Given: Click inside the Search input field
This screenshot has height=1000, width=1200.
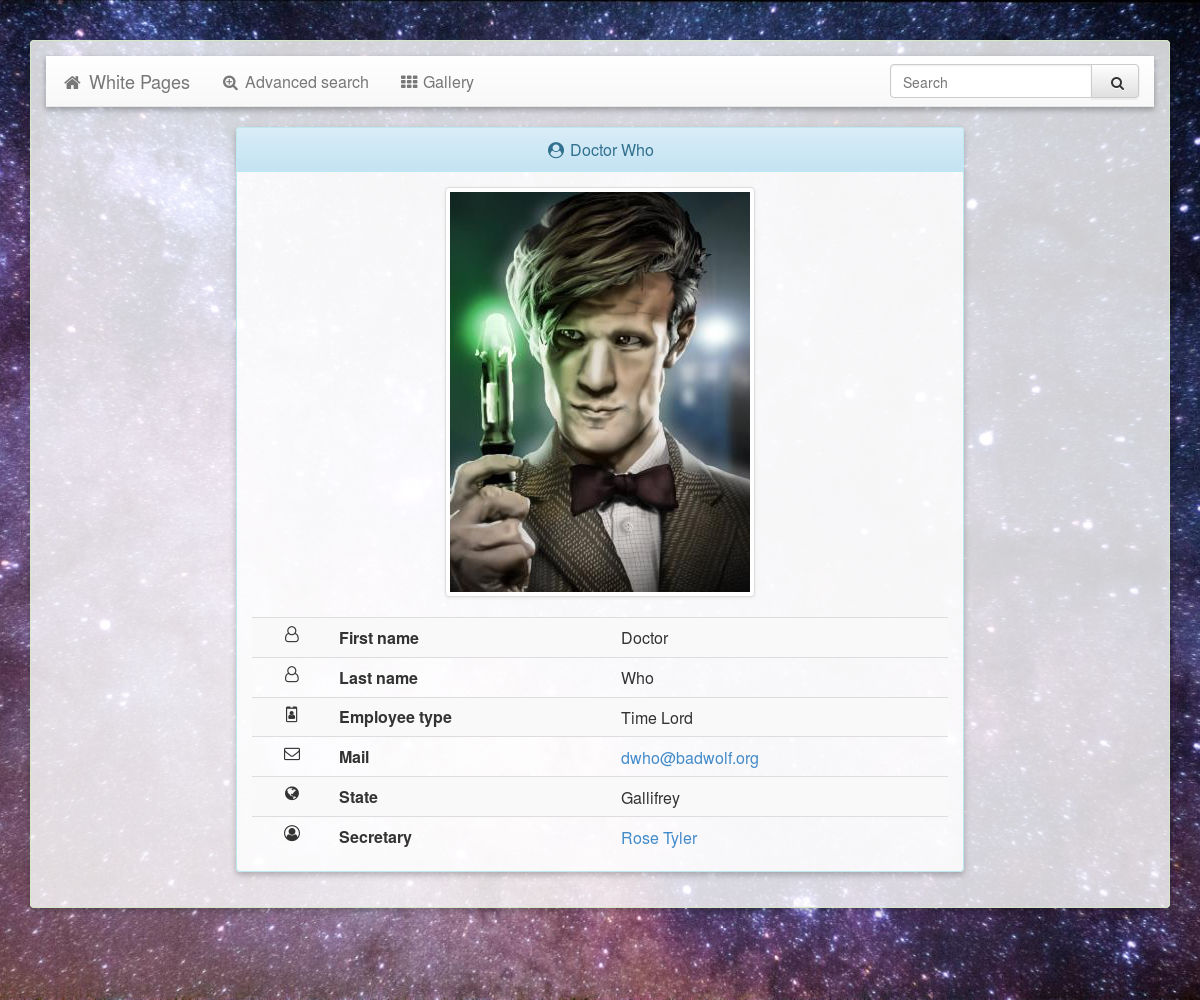Looking at the screenshot, I should [x=991, y=82].
